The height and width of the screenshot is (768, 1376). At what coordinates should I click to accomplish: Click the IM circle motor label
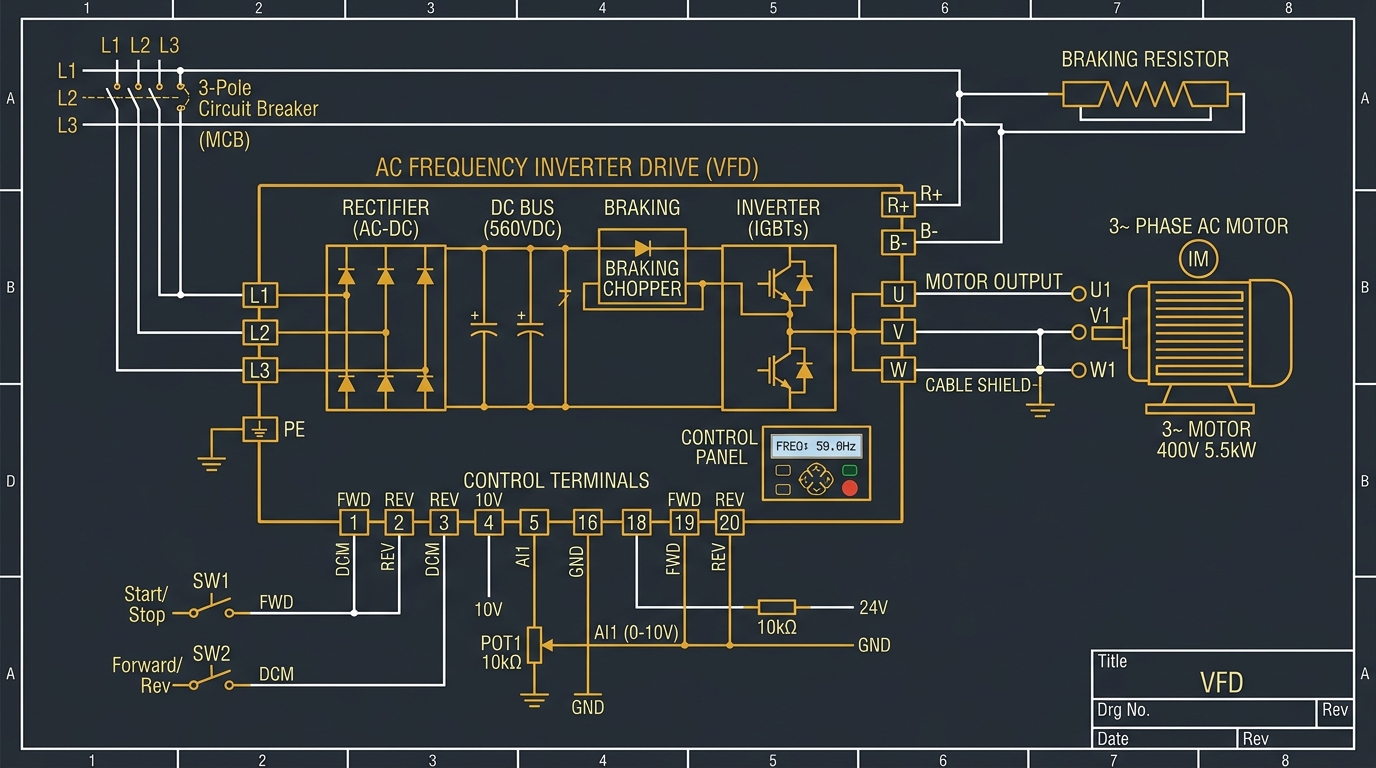(1198, 261)
